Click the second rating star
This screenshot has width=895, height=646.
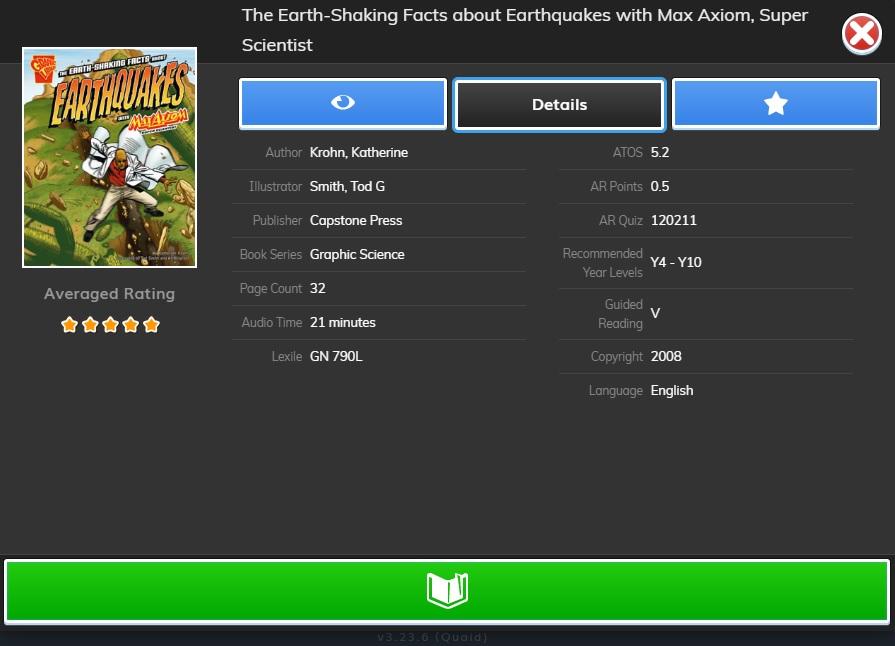(90, 325)
